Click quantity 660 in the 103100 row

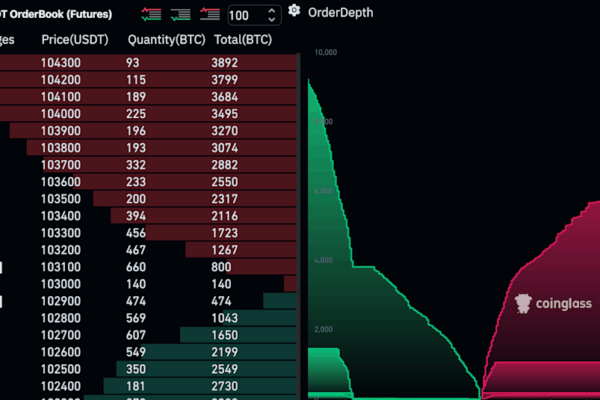coord(136,267)
